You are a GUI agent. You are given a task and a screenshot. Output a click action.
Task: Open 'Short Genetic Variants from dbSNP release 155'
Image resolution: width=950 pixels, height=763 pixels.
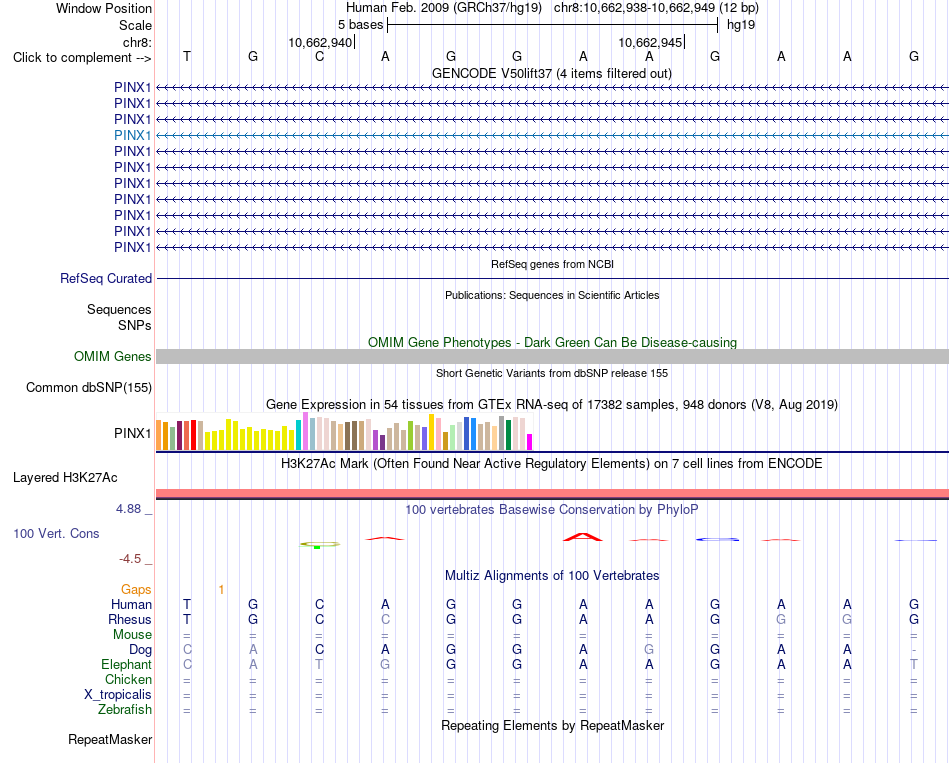point(552,373)
